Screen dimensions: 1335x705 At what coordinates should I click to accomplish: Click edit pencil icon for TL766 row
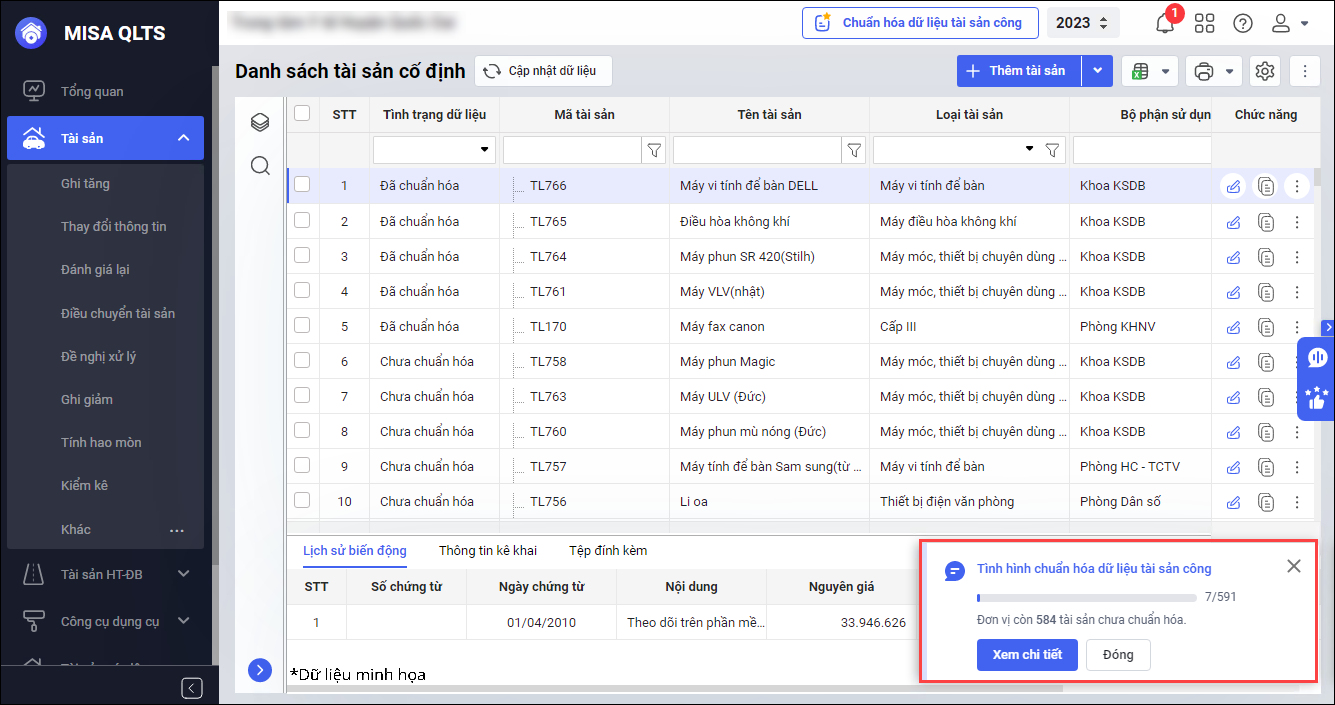coord(1233,186)
